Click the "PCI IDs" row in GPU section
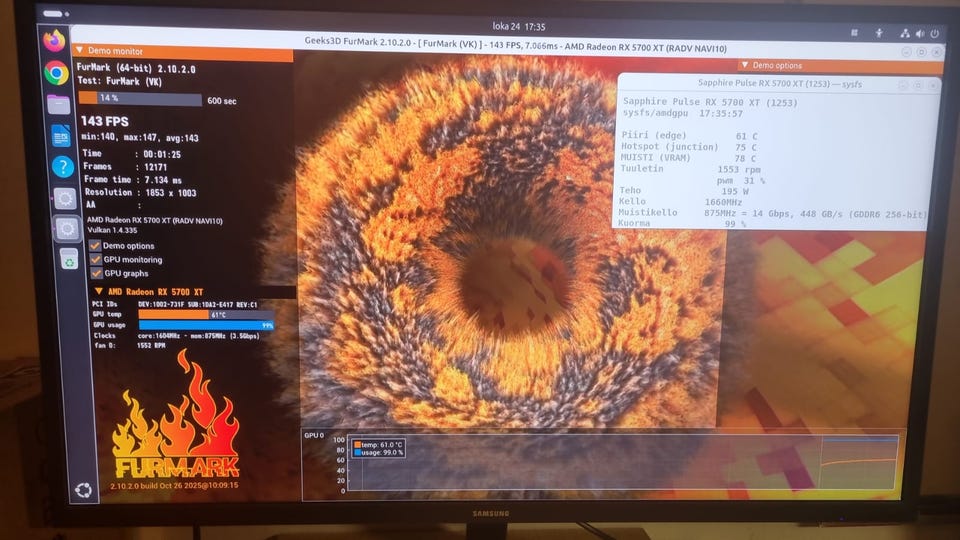Viewport: 960px width, 540px height. [175, 304]
